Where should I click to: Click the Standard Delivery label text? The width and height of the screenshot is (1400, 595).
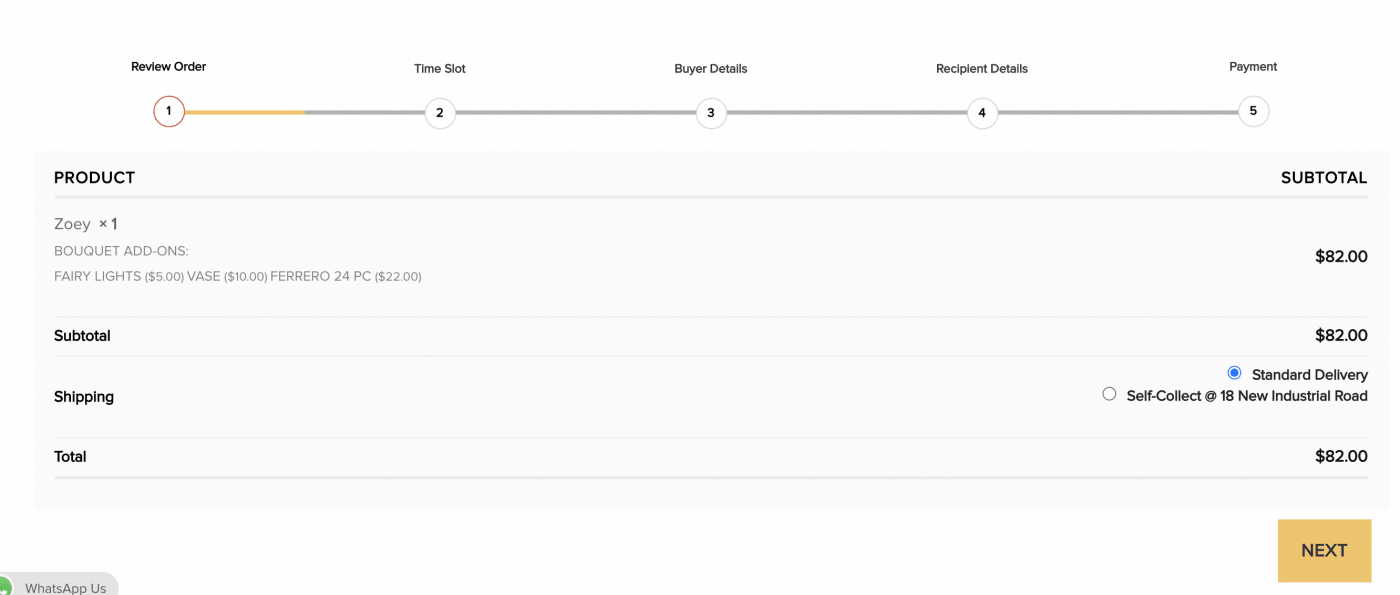tap(1309, 375)
